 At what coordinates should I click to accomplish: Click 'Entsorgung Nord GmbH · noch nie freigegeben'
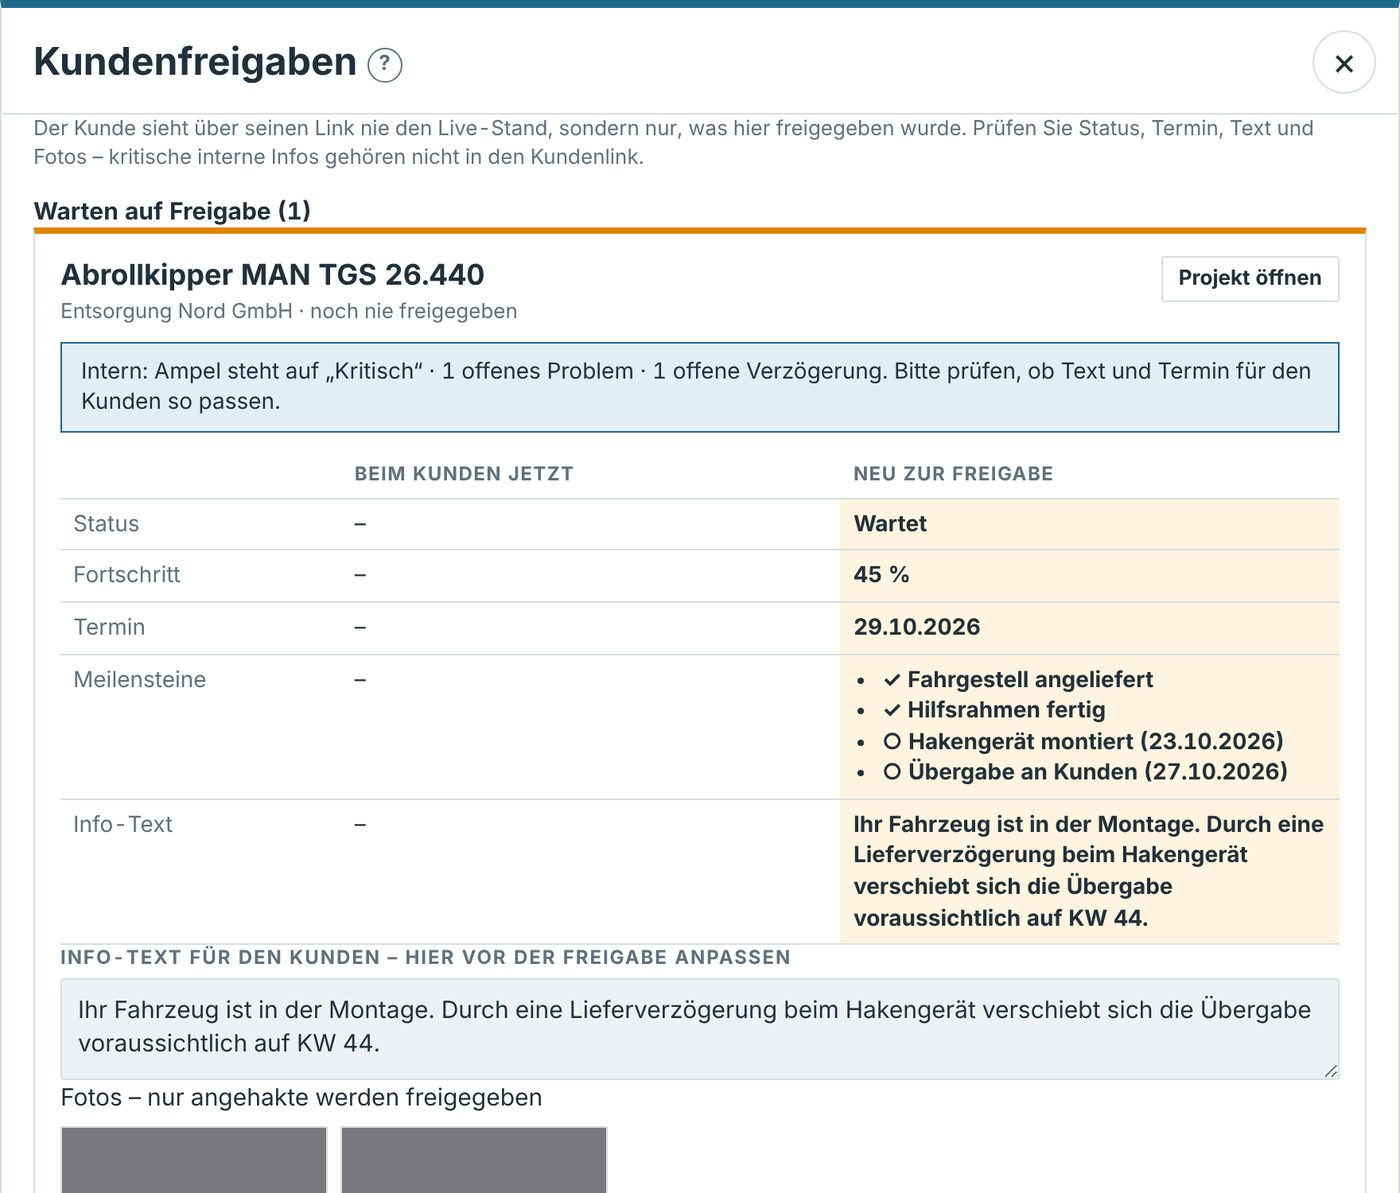pos(289,311)
